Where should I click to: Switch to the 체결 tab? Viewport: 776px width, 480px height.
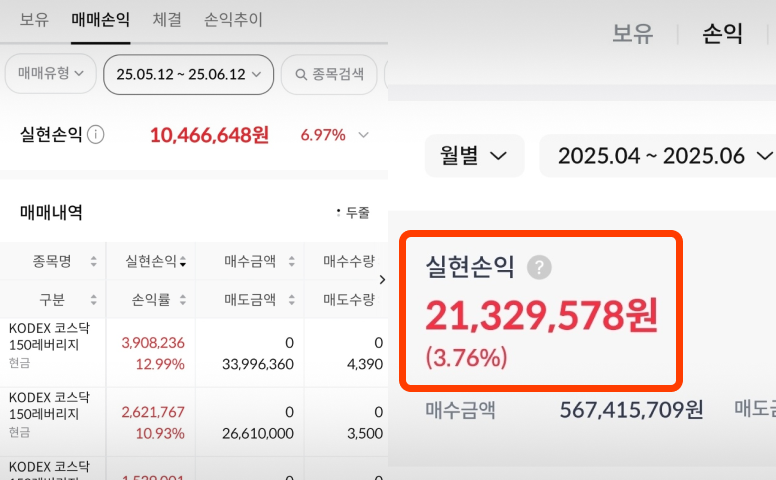[x=166, y=19]
